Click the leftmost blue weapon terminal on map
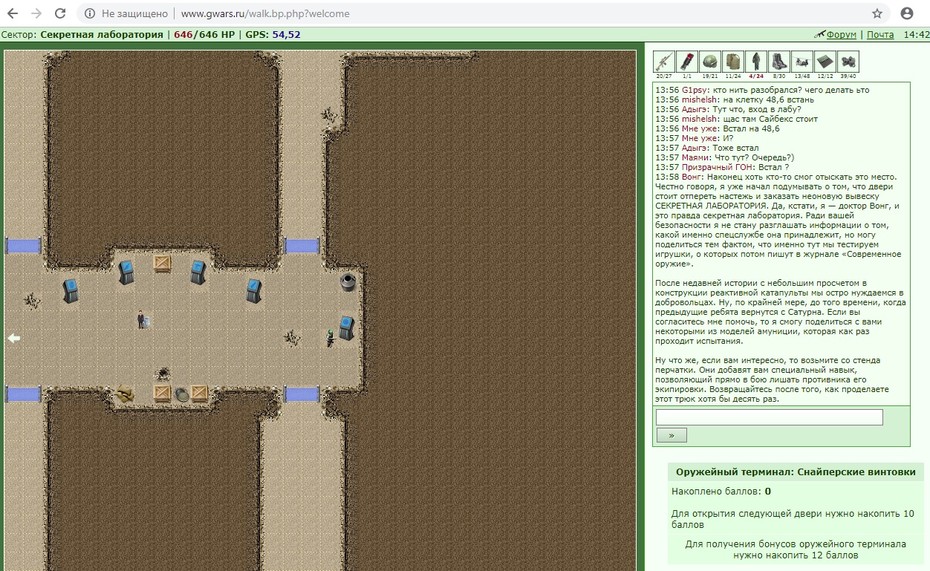Screen dimensions: 930x571 tap(71, 291)
